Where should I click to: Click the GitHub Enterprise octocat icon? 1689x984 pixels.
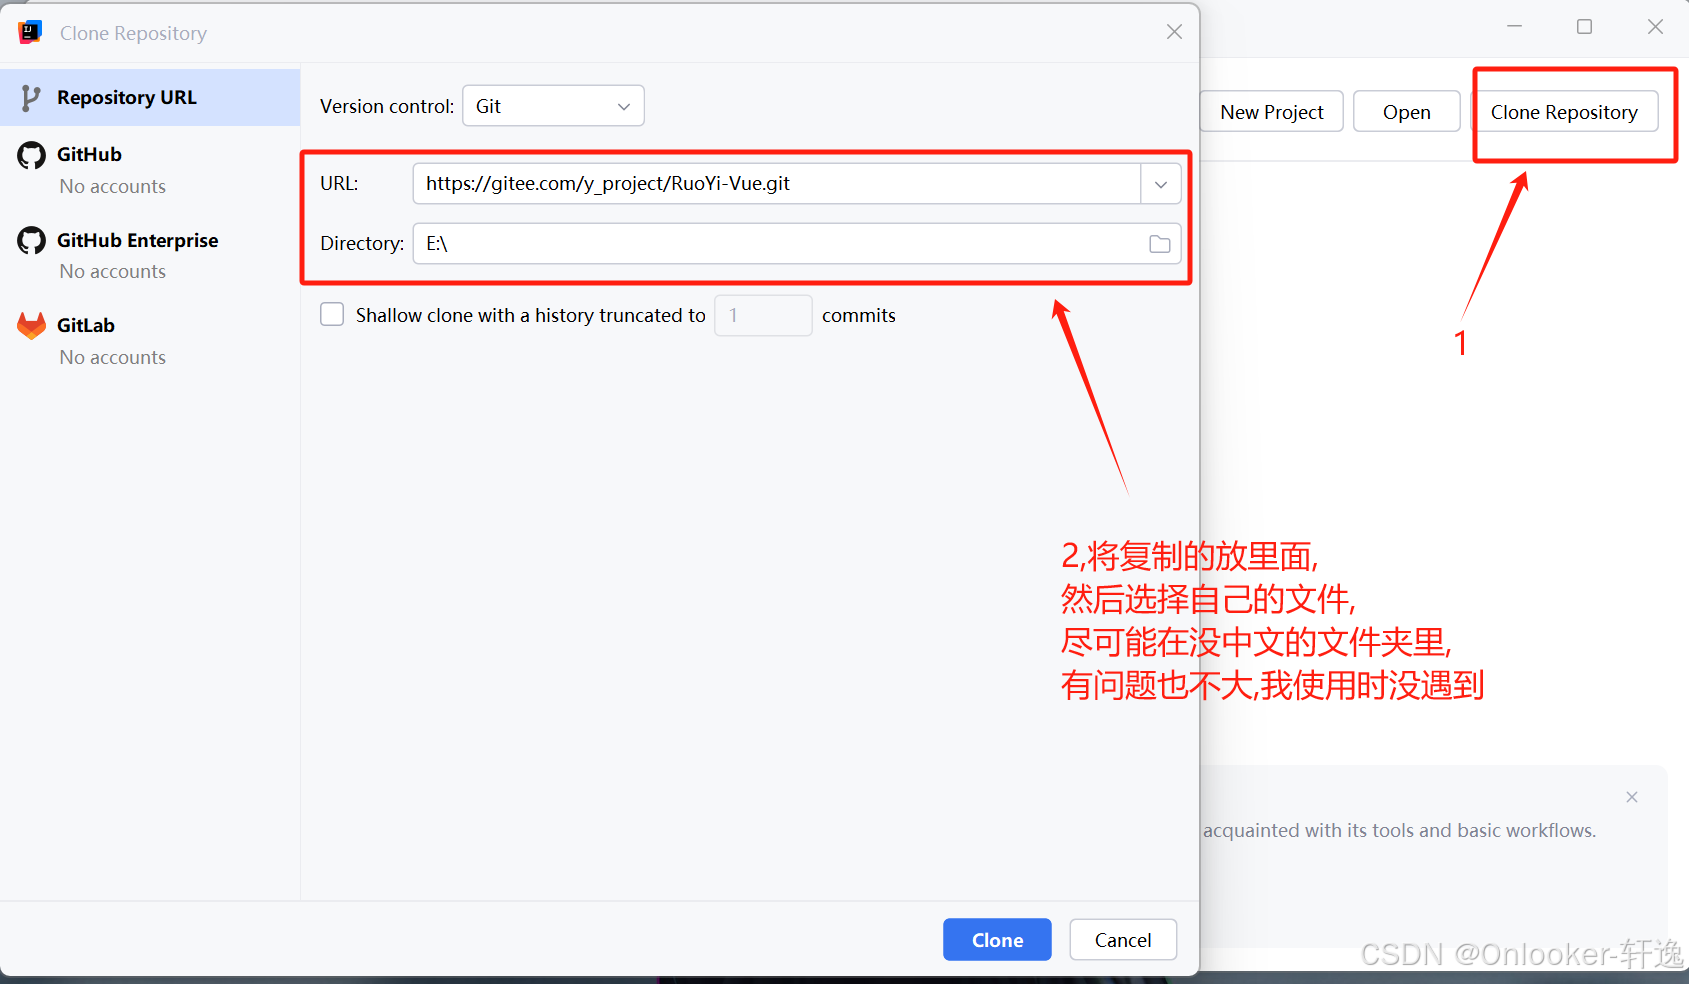point(32,240)
